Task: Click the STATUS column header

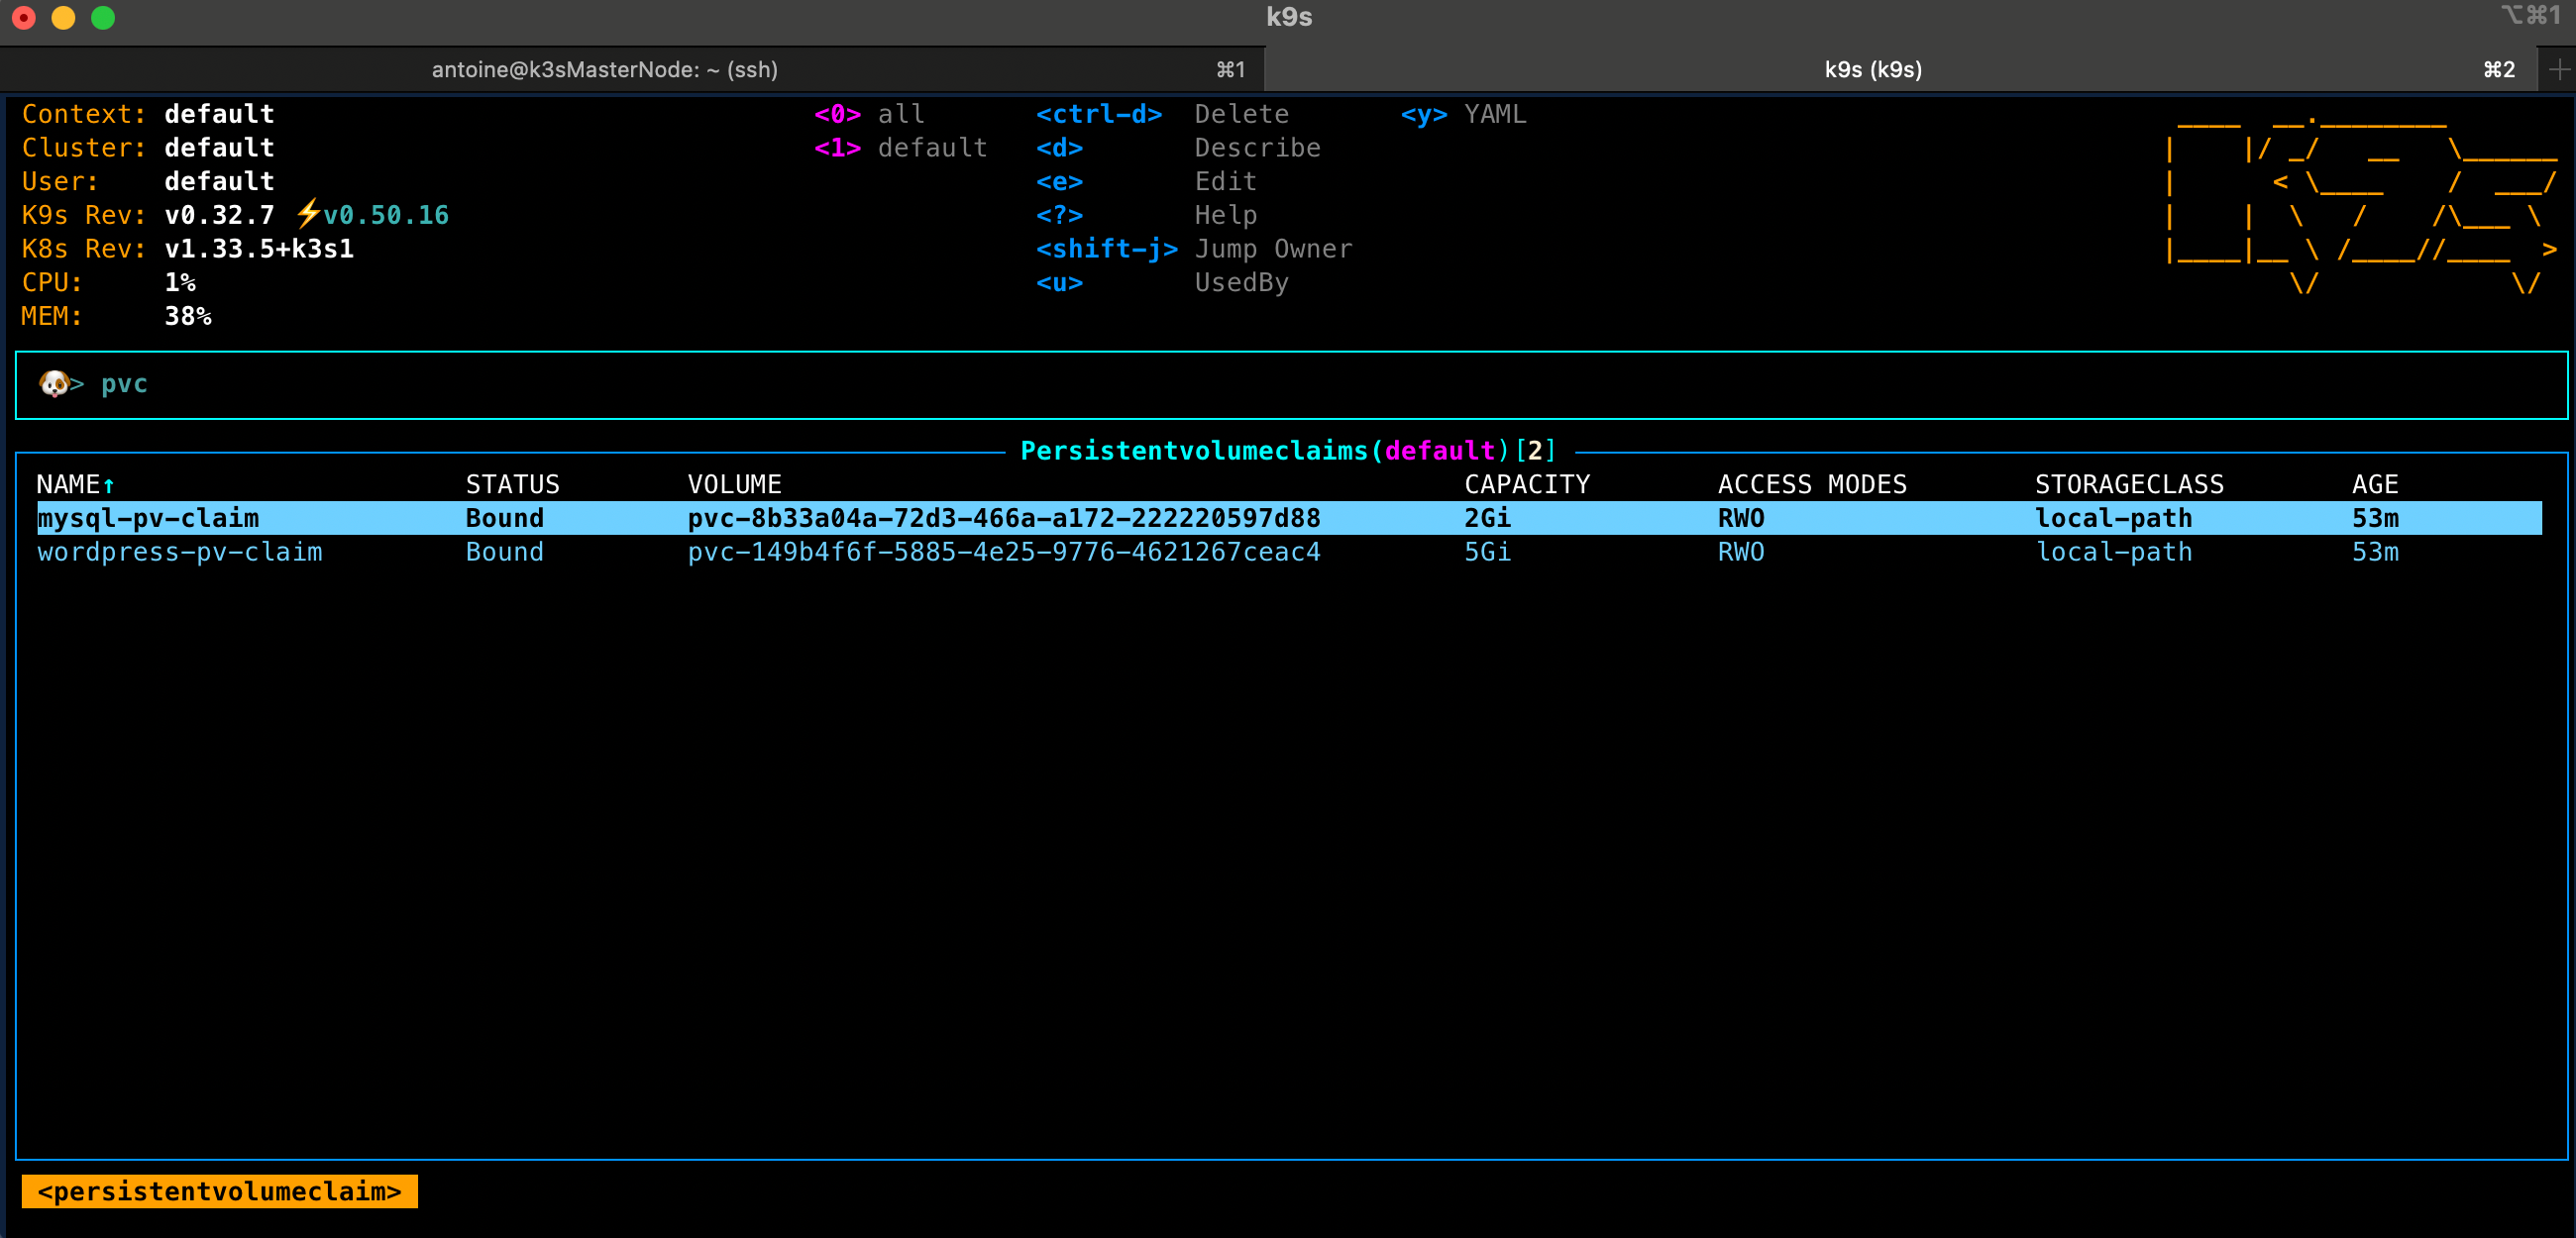Action: 512,485
